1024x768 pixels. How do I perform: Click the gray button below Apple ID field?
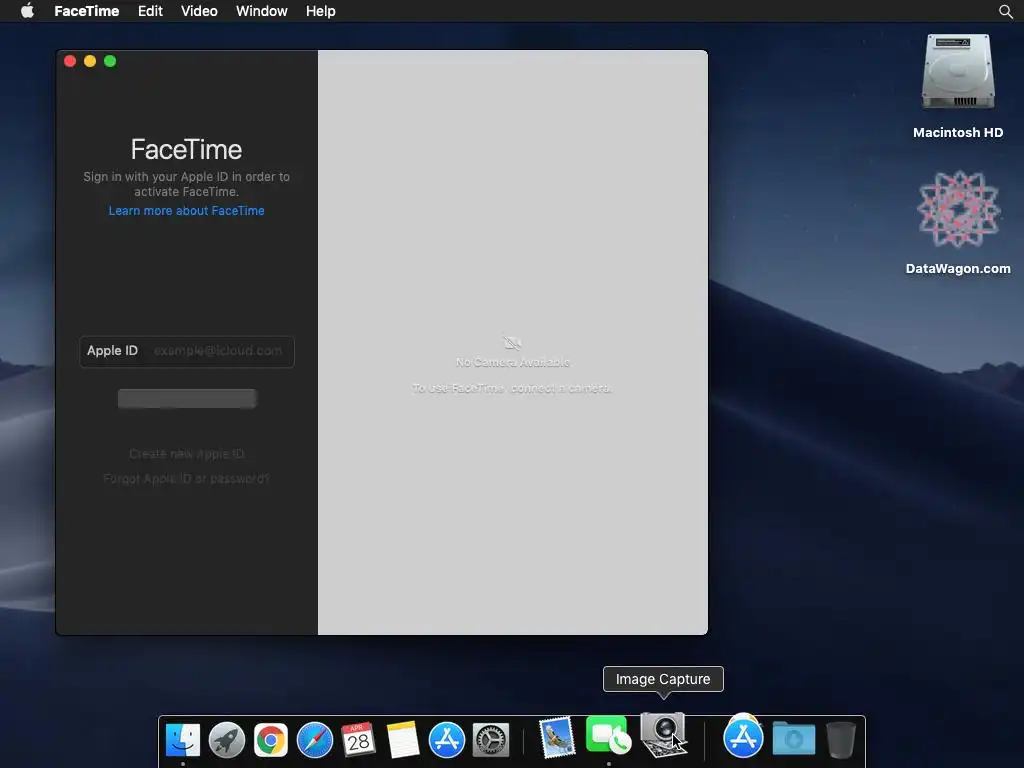[x=187, y=398]
